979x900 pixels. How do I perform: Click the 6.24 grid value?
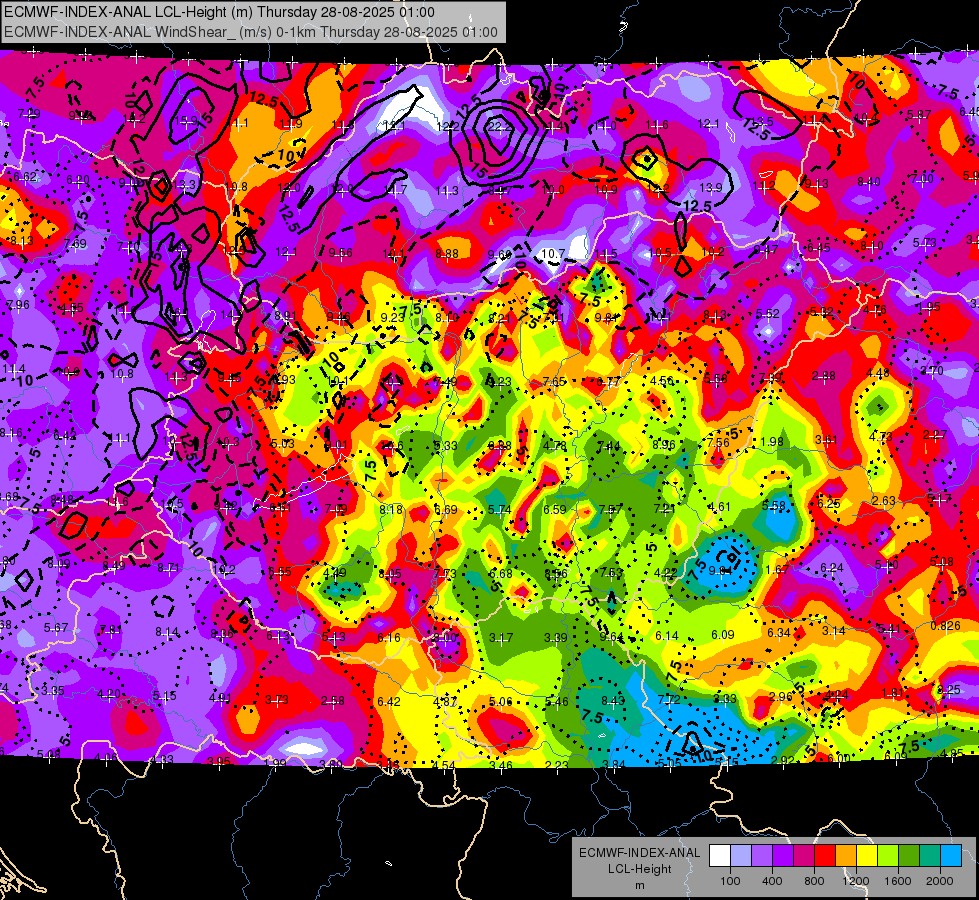(832, 568)
